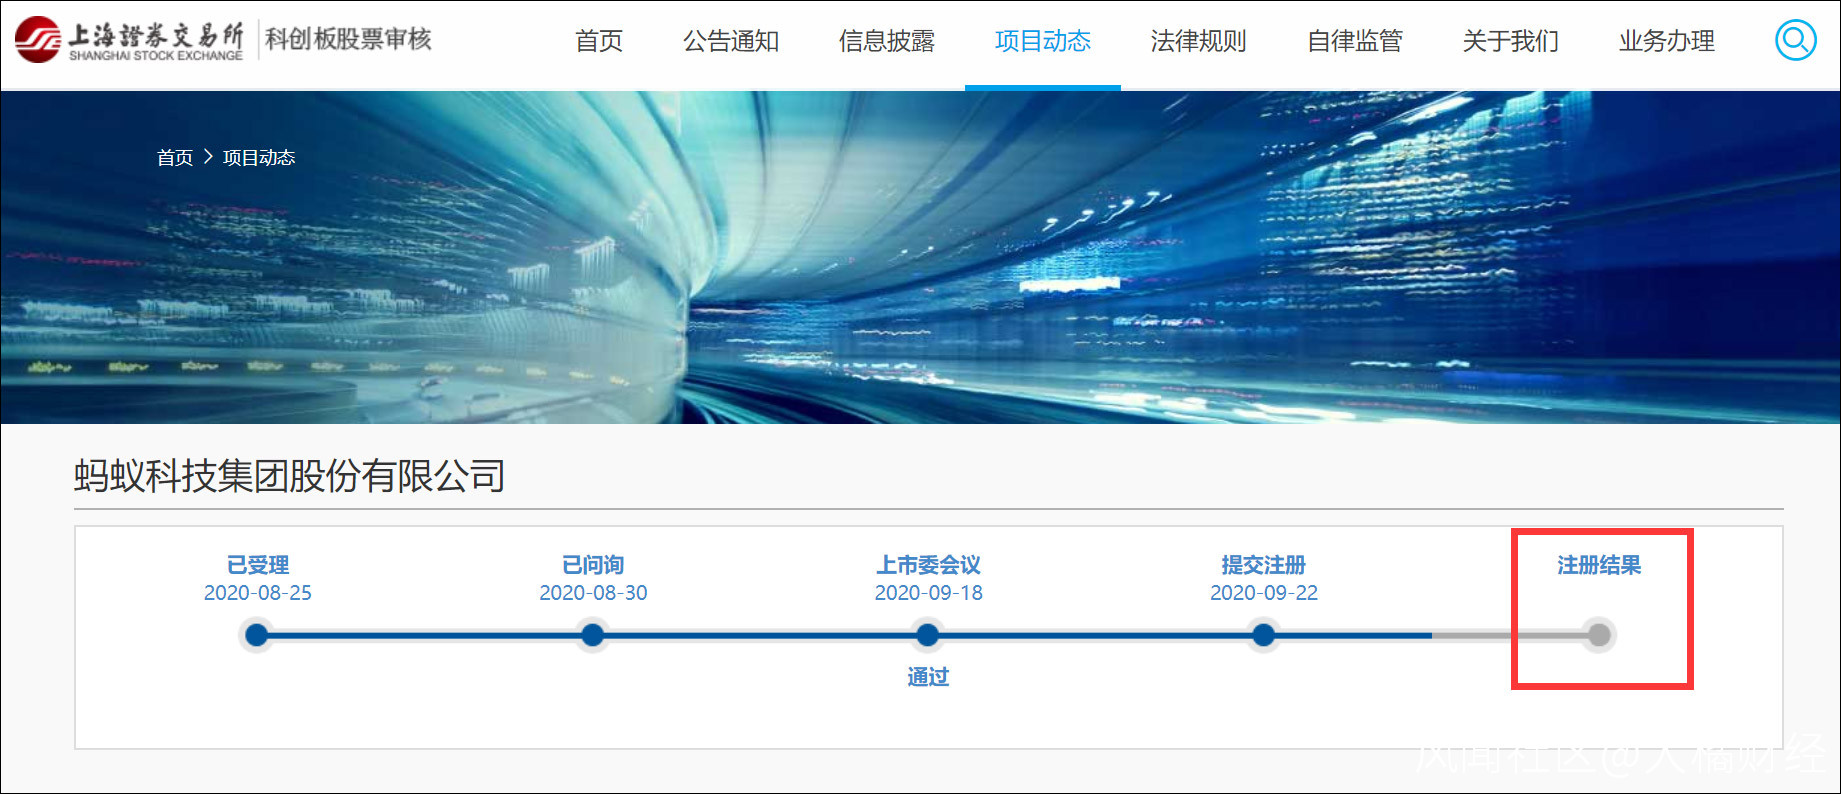The height and width of the screenshot is (794, 1841).
Task: Click the 通过 result text
Action: 928,677
